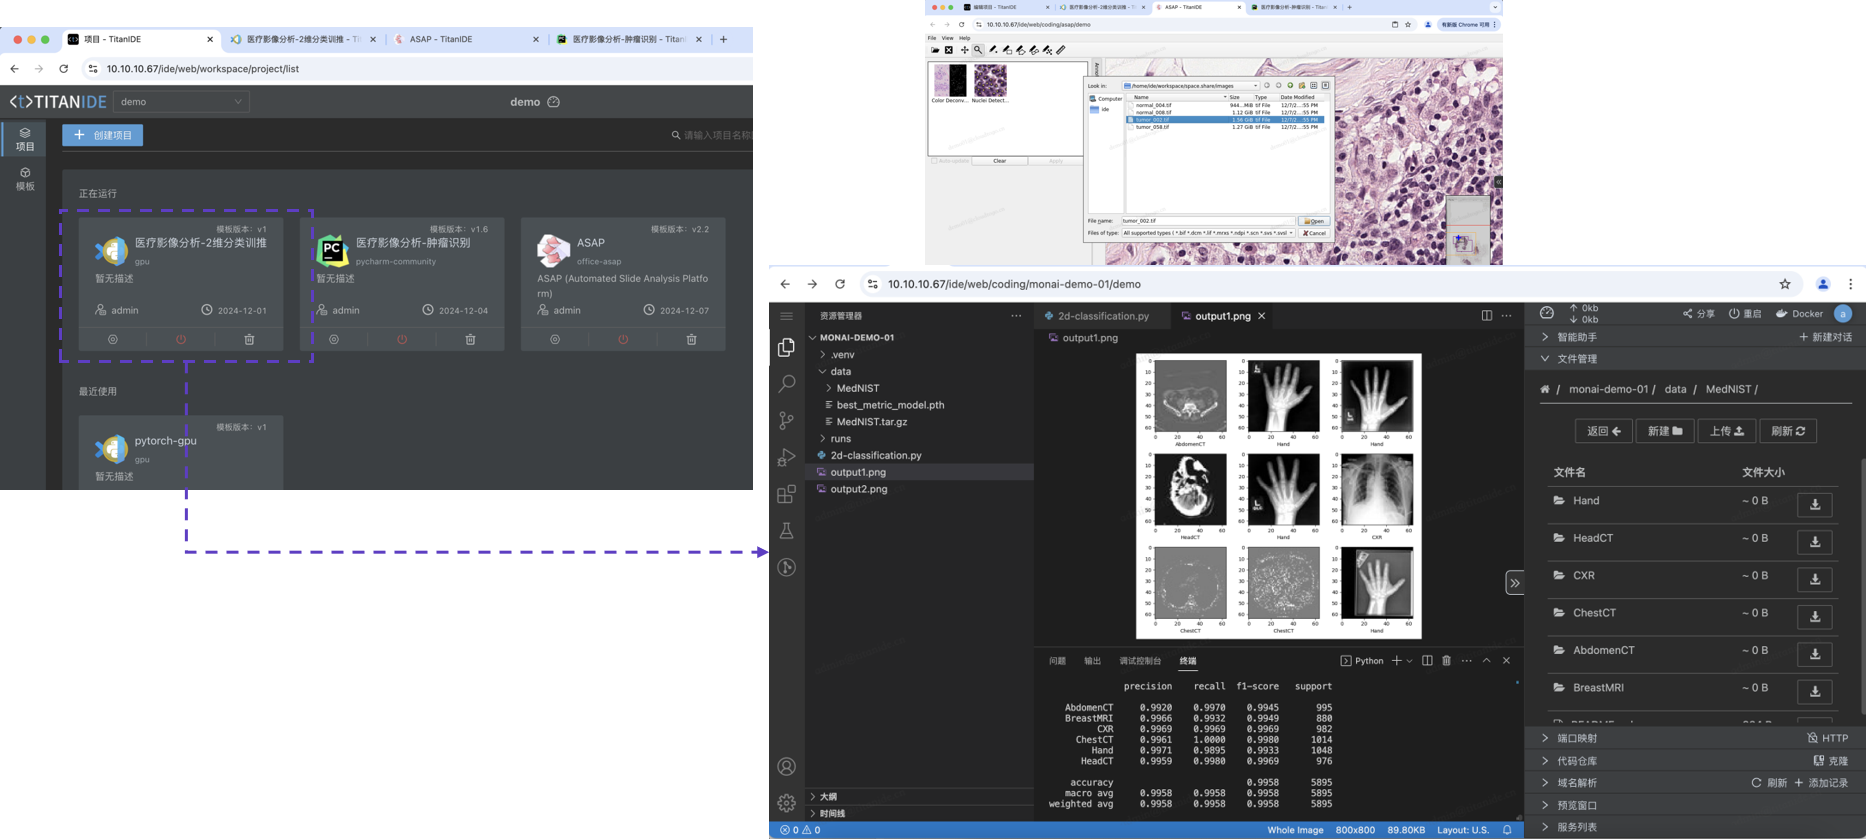The image size is (1867, 840).
Task: Open the Extensions view in activity bar
Action: pos(787,495)
